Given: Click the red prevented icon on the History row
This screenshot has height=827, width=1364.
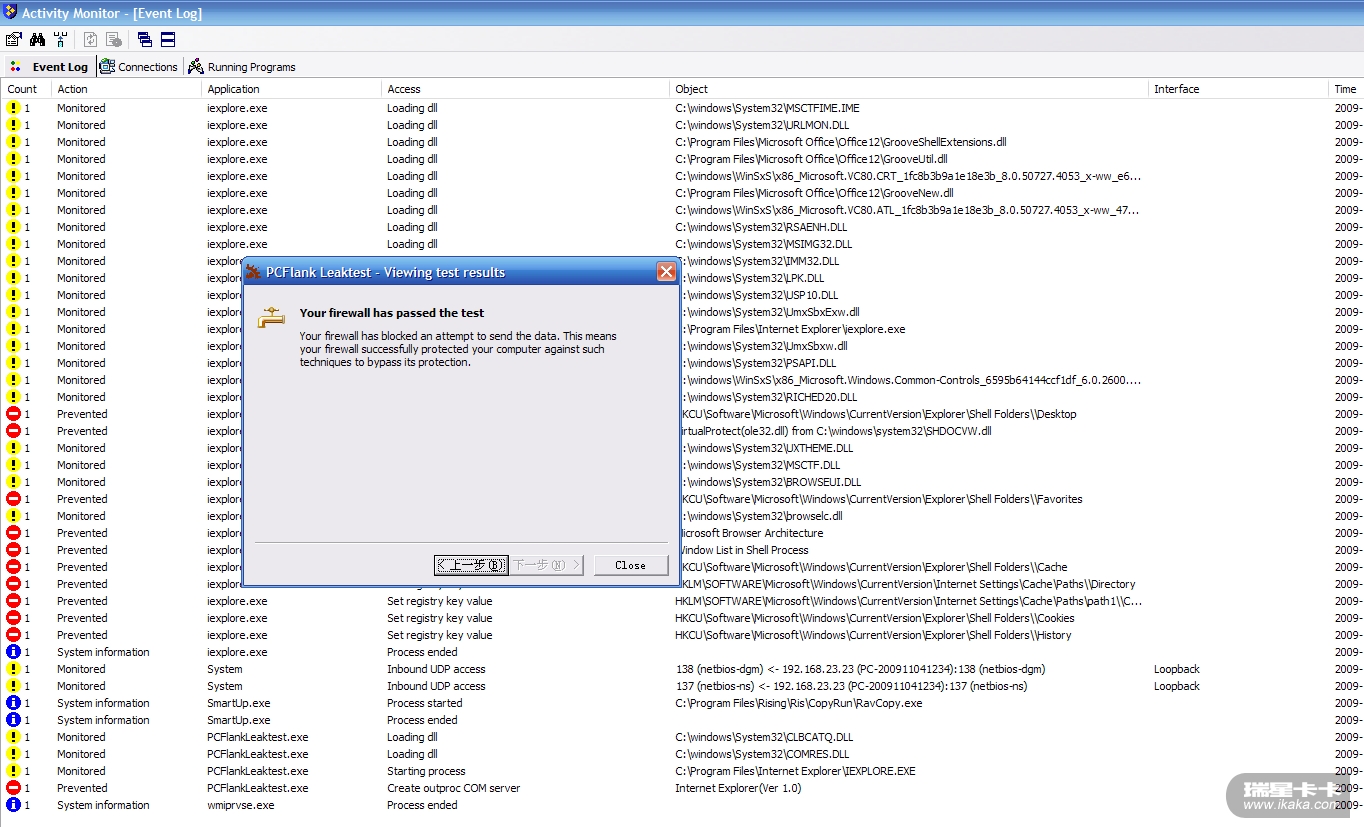Looking at the screenshot, I should pyautogui.click(x=13, y=635).
